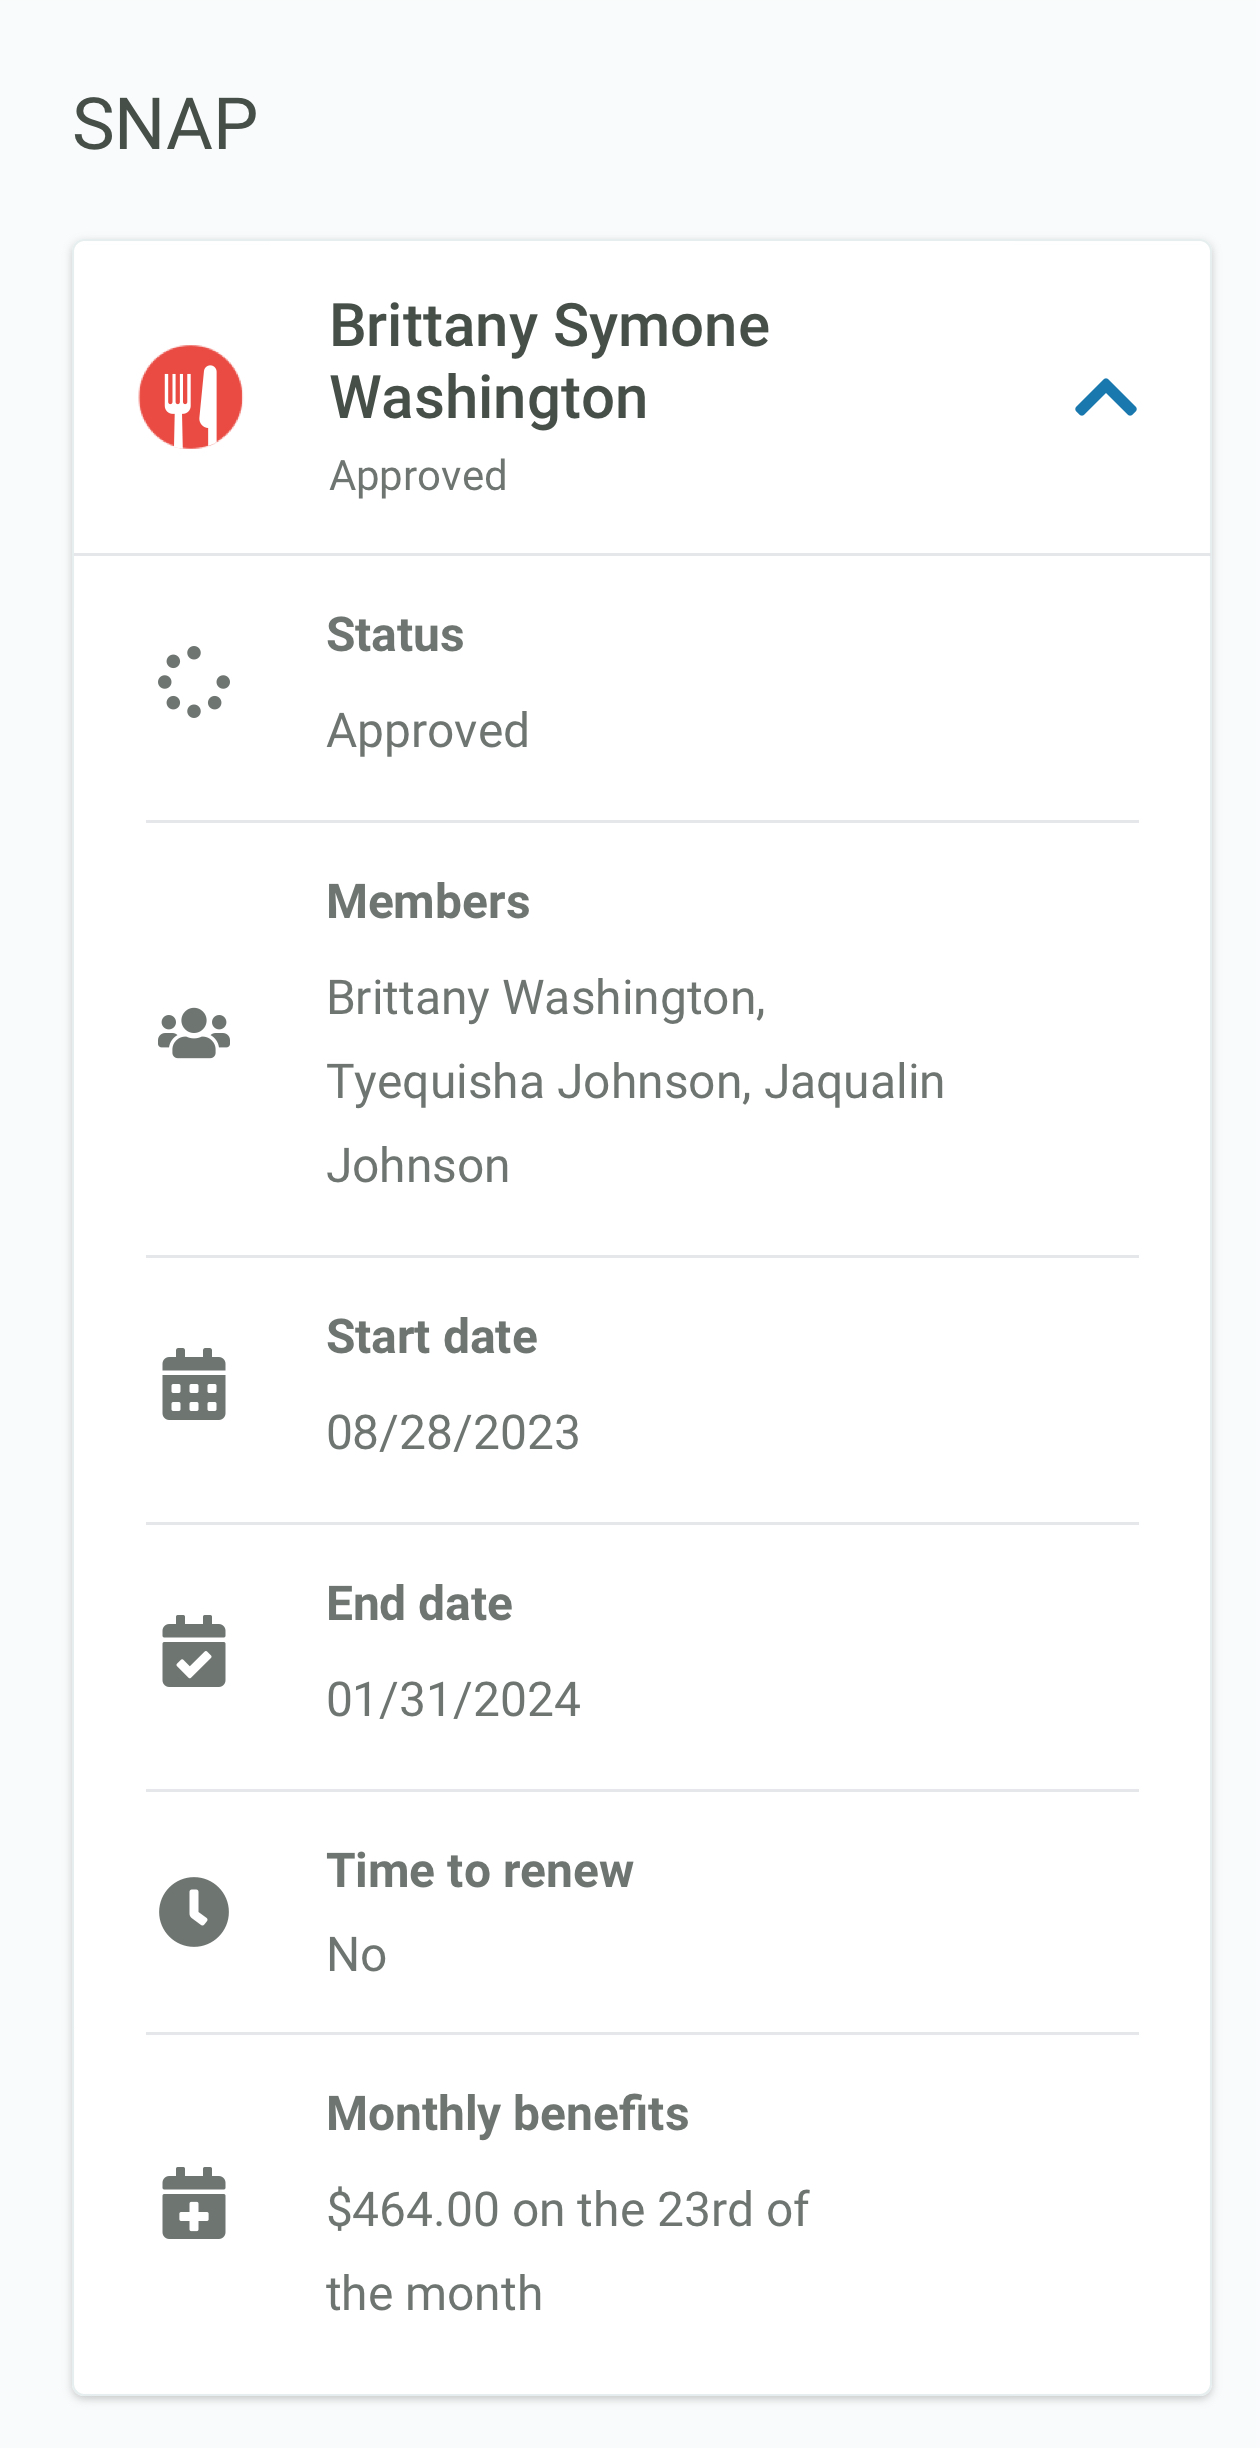Click the Monthly benefits calendar plus icon
Image resolution: width=1260 pixels, height=2448 pixels.
(x=194, y=2203)
